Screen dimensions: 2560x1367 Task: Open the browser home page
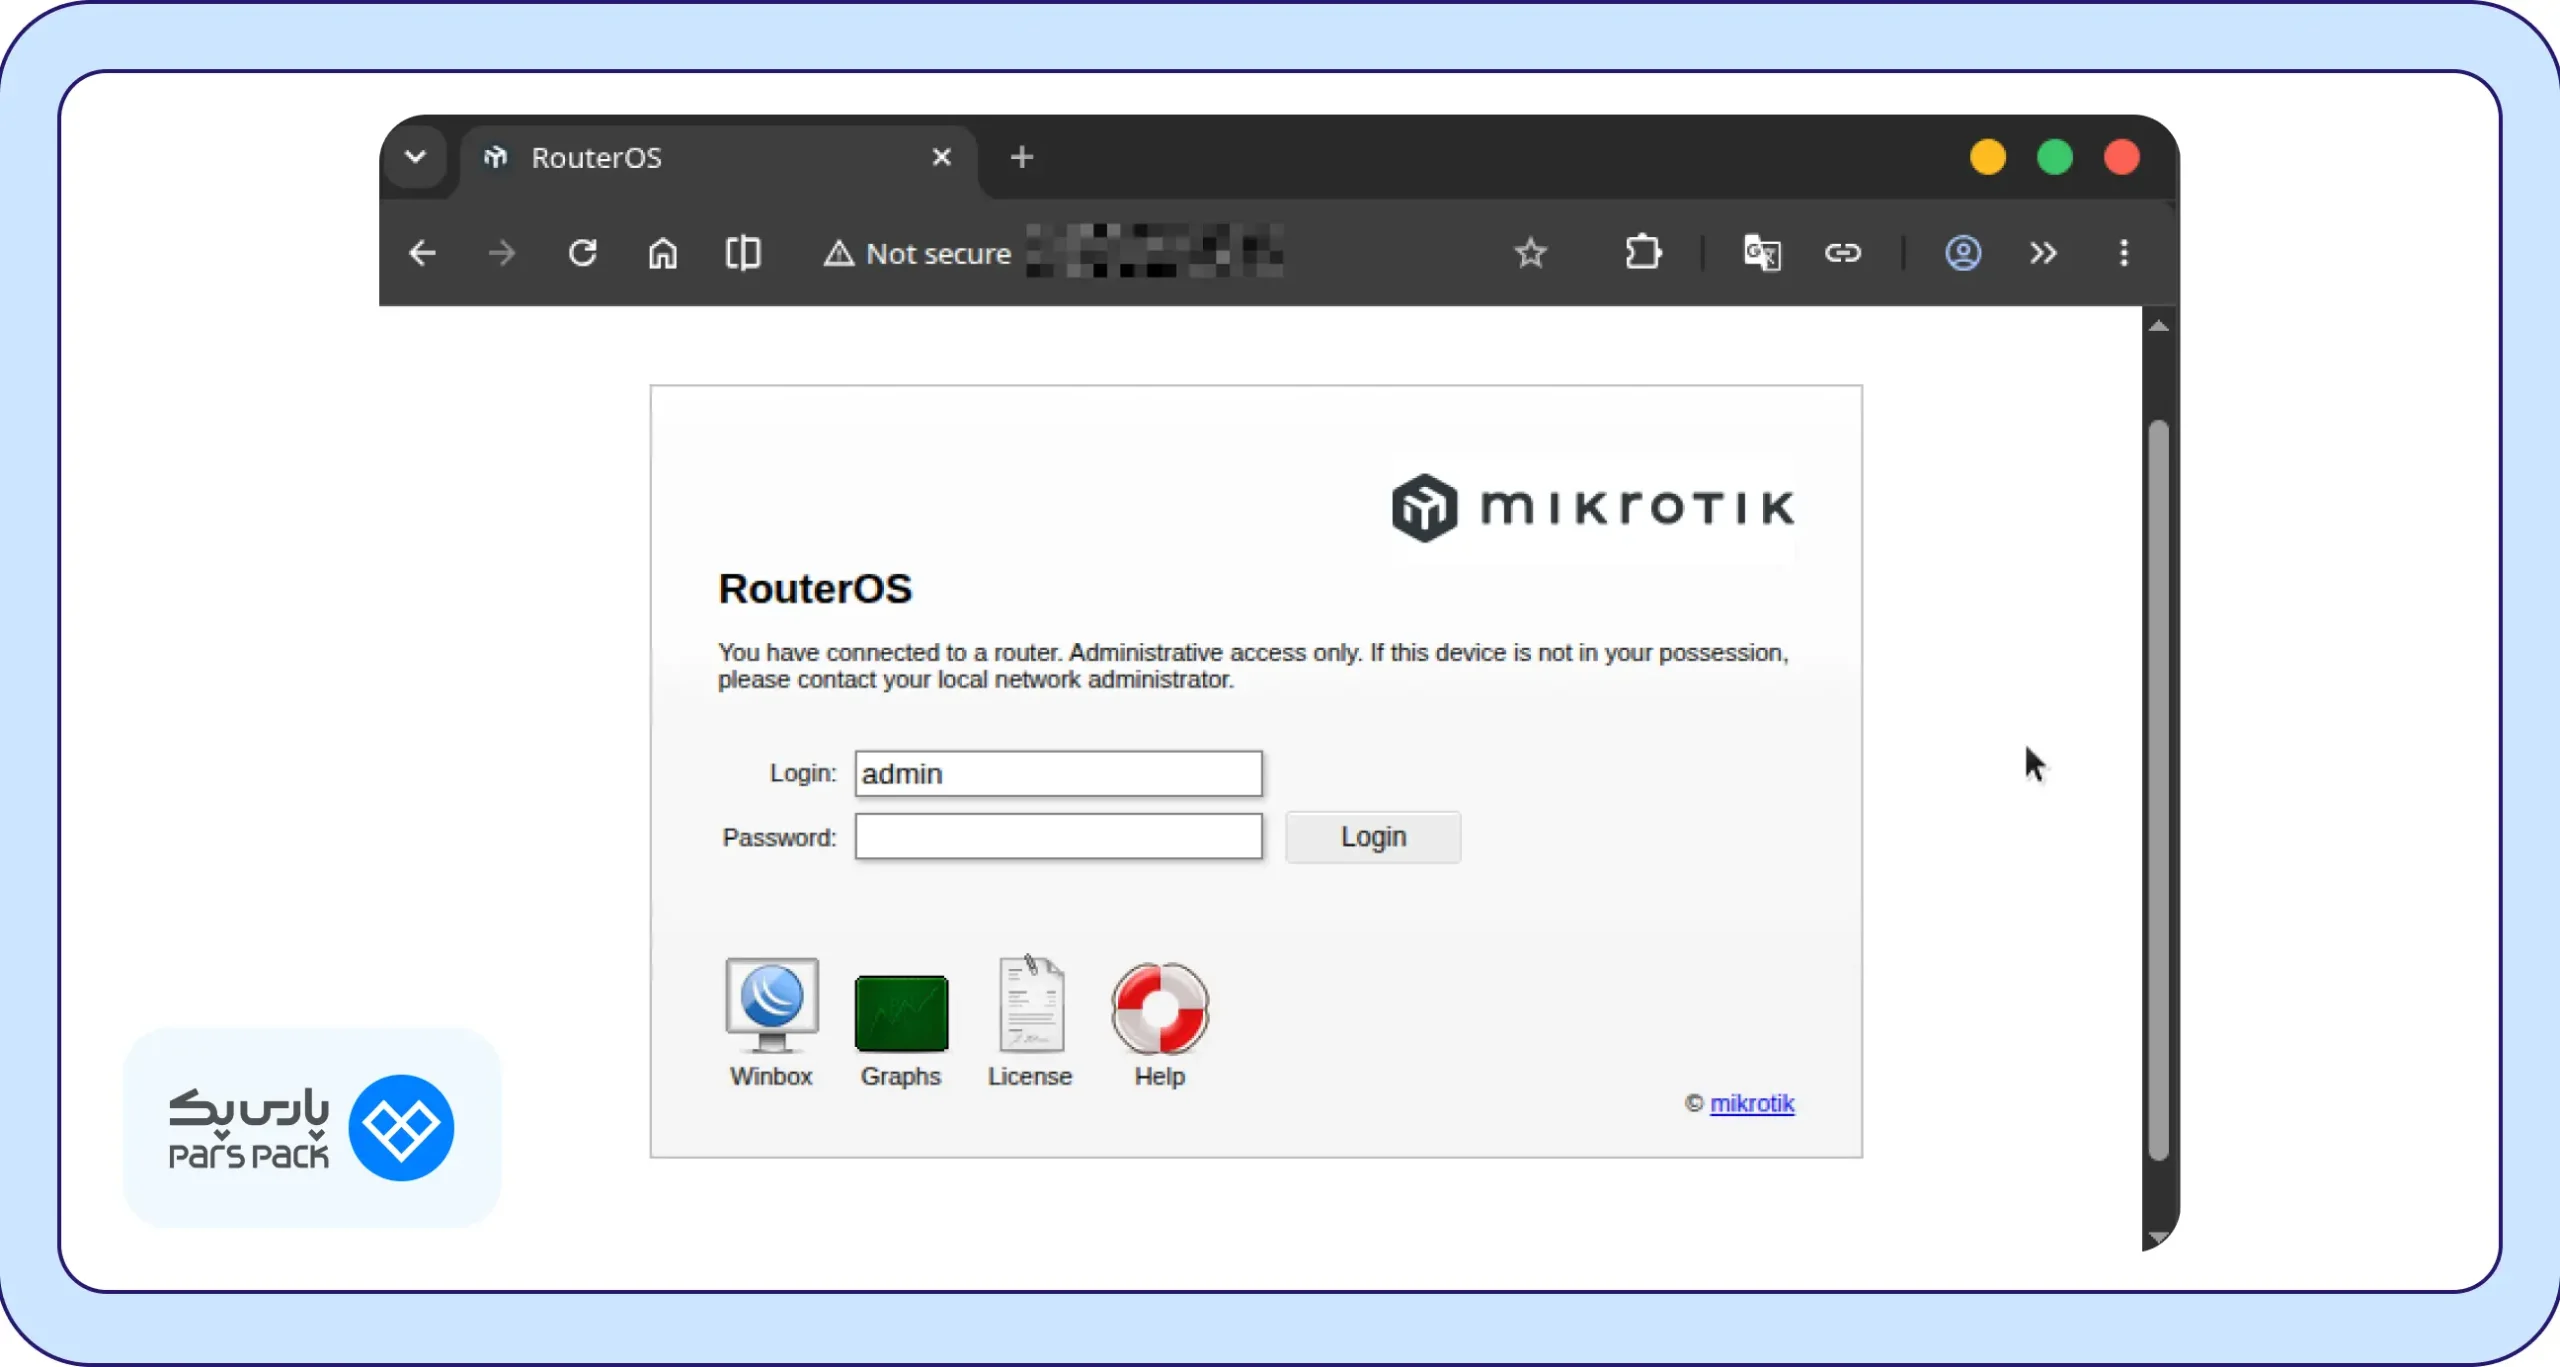(x=663, y=253)
